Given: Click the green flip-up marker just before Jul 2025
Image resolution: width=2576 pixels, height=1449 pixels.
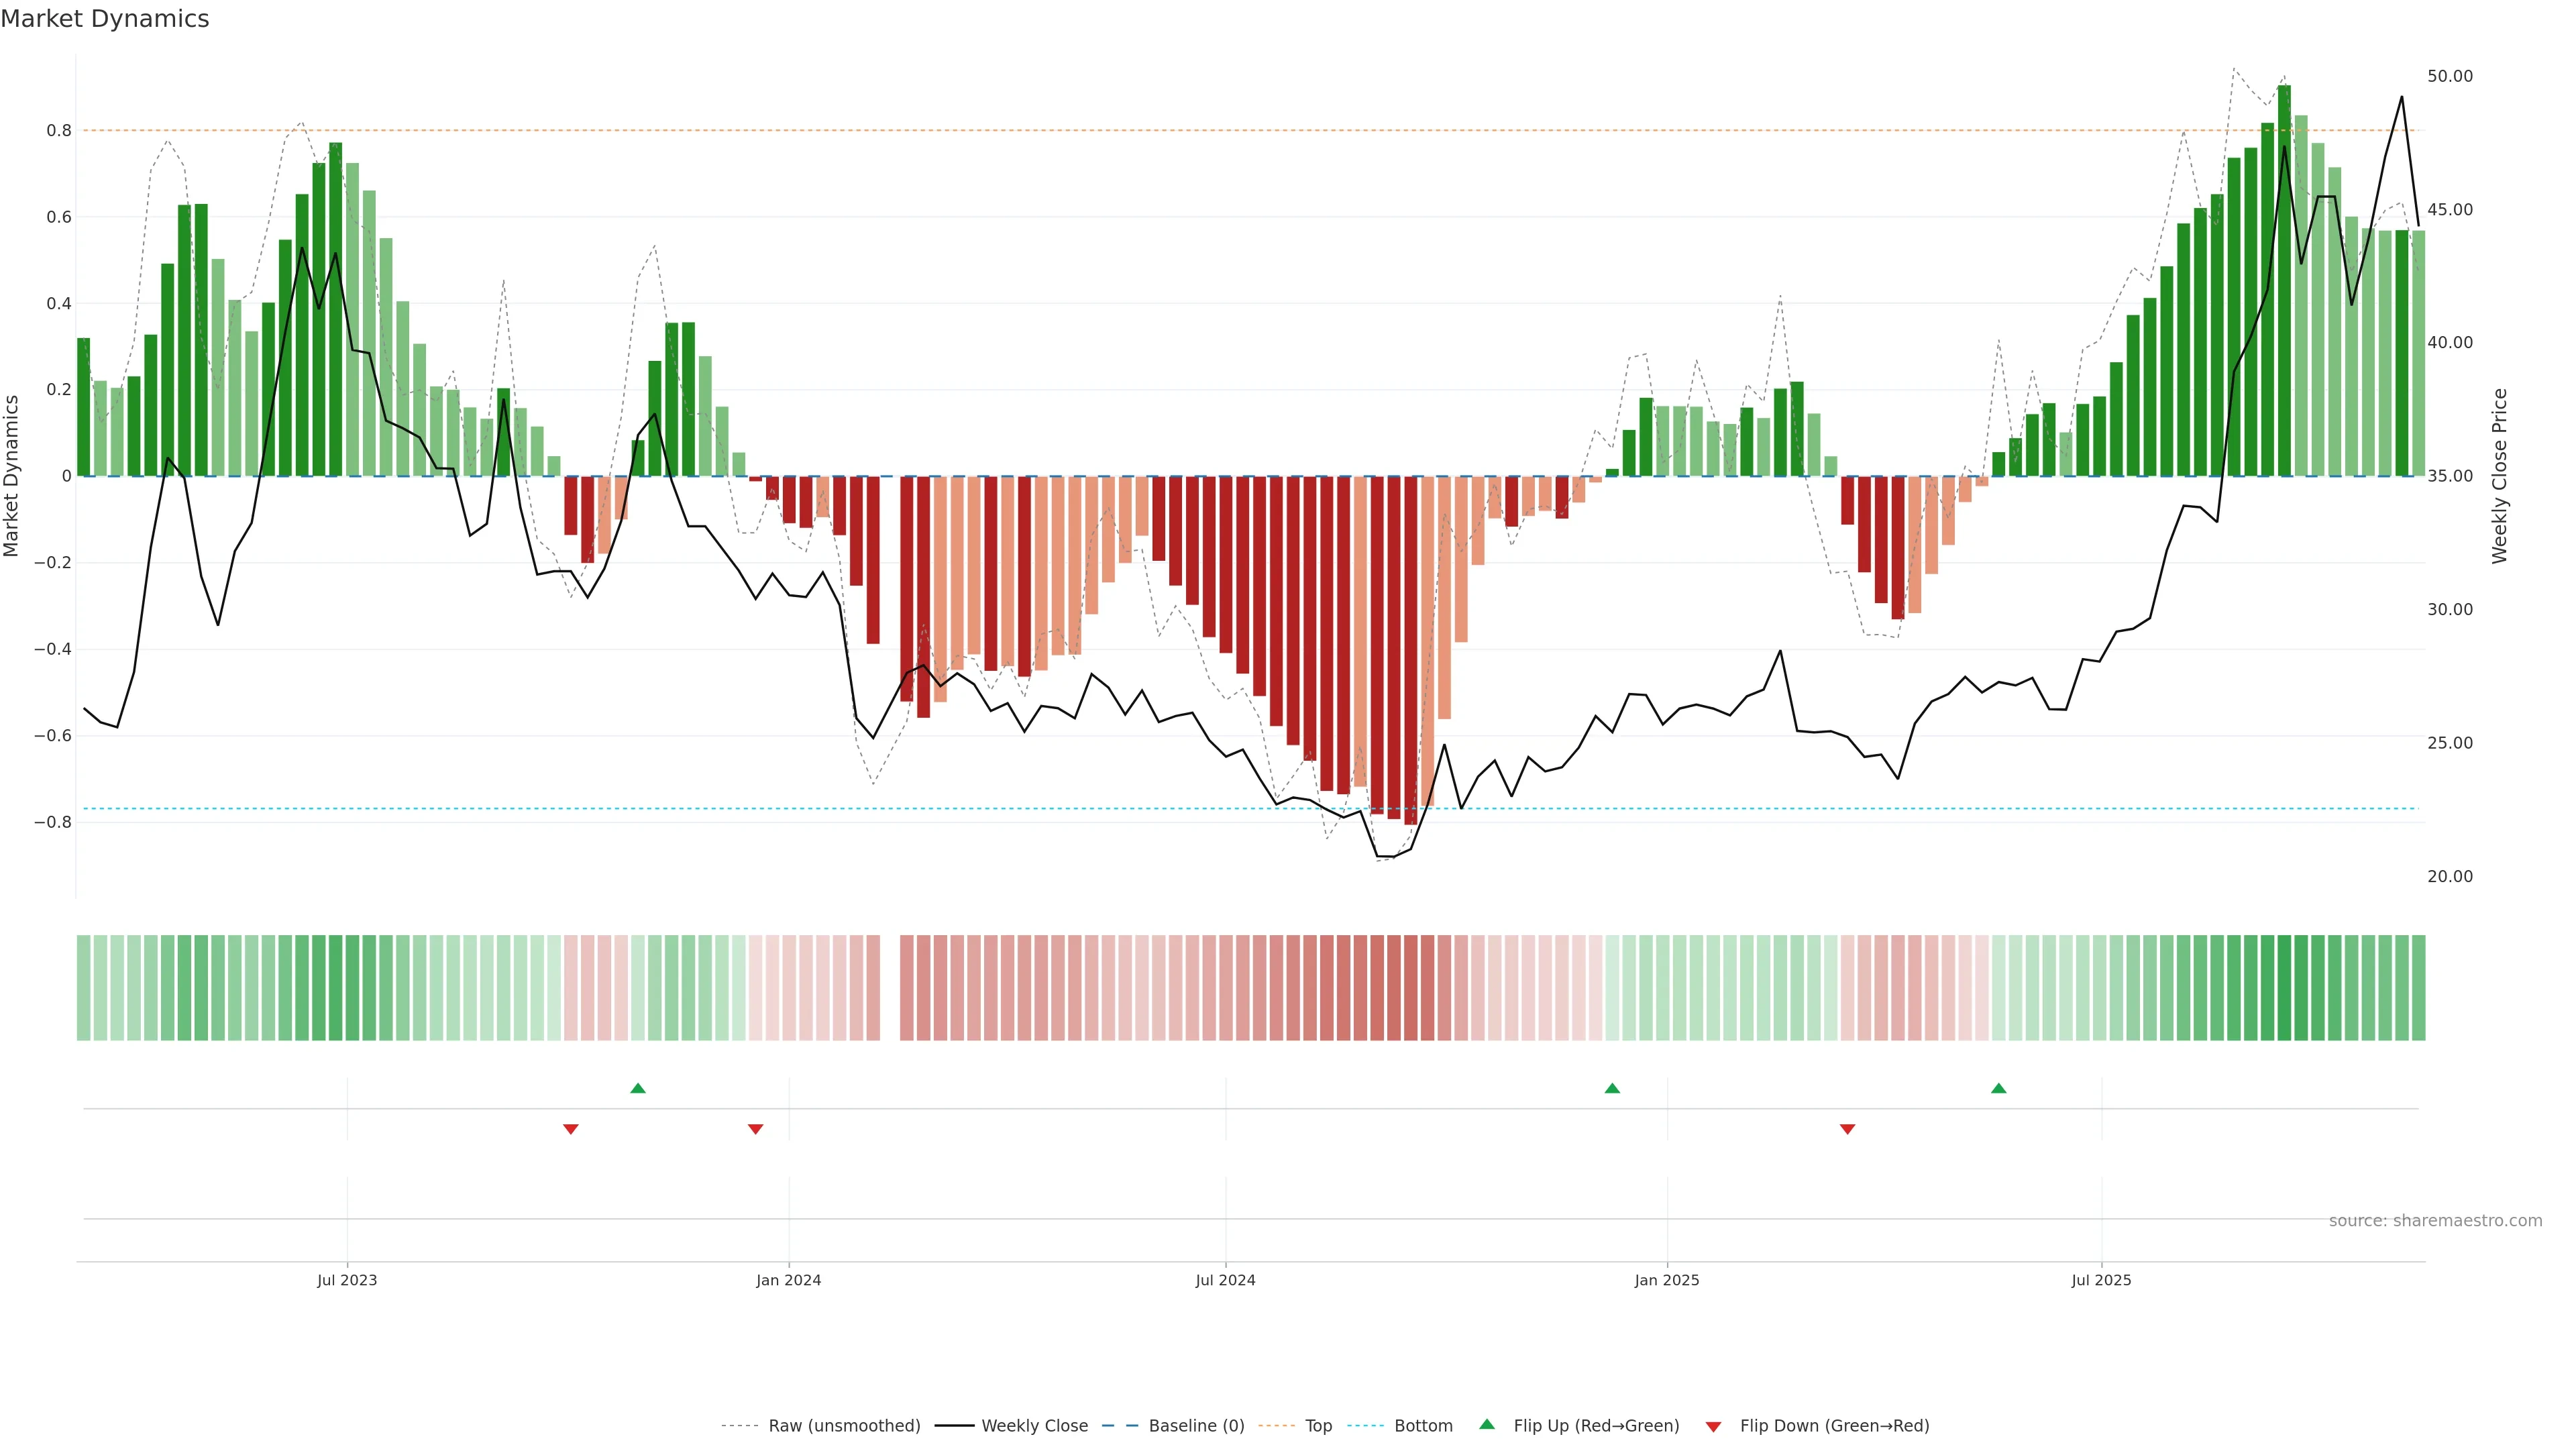Looking at the screenshot, I should coord(1998,1088).
